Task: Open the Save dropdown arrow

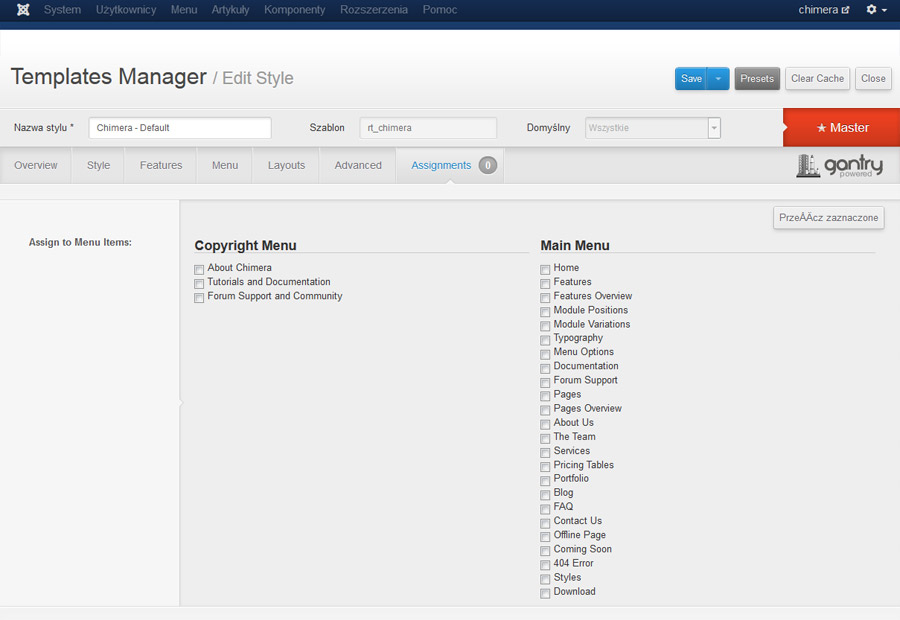Action: 718,79
